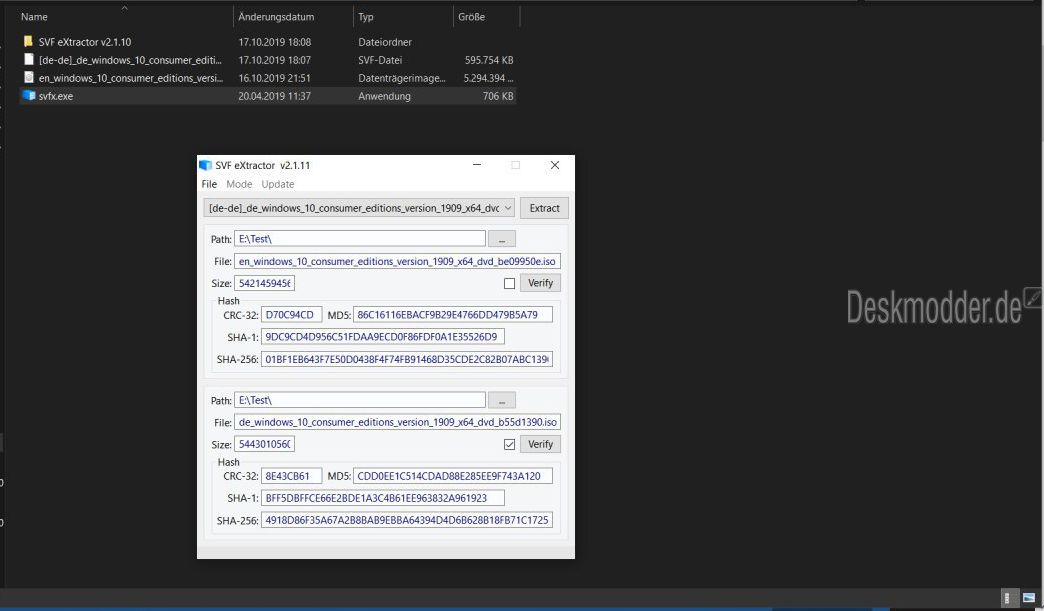The width and height of the screenshot is (1044, 611).
Task: Click the 595.754 KB size cell
Action: tap(489, 60)
